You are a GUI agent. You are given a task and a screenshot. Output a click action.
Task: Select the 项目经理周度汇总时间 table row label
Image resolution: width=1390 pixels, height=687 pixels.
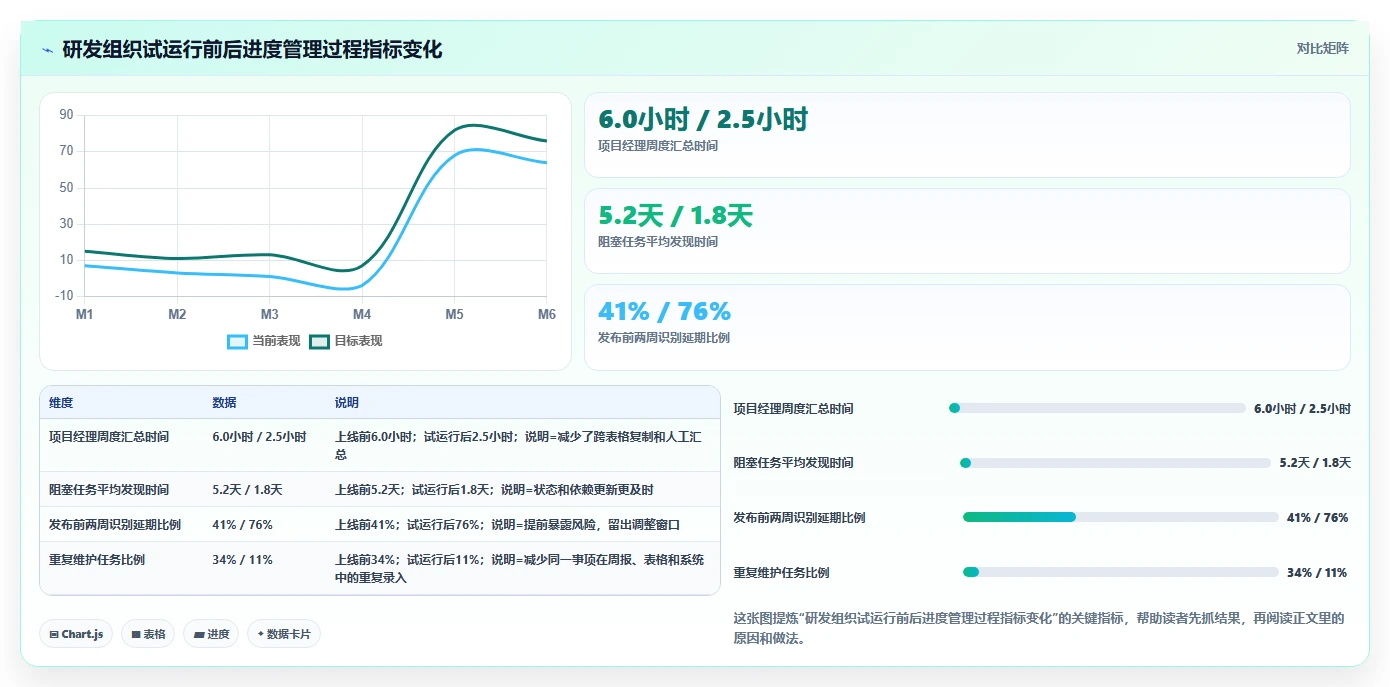click(x=109, y=437)
